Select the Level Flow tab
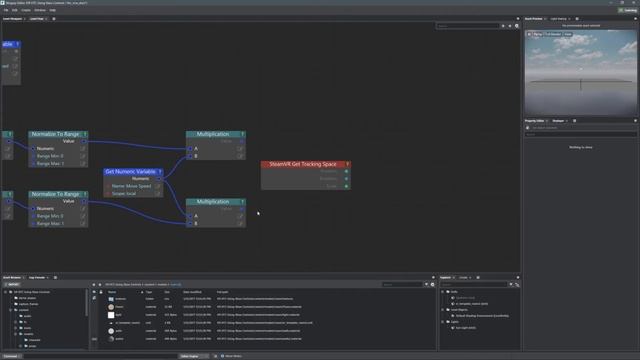Viewport: 640px width, 360px height. [x=37, y=19]
